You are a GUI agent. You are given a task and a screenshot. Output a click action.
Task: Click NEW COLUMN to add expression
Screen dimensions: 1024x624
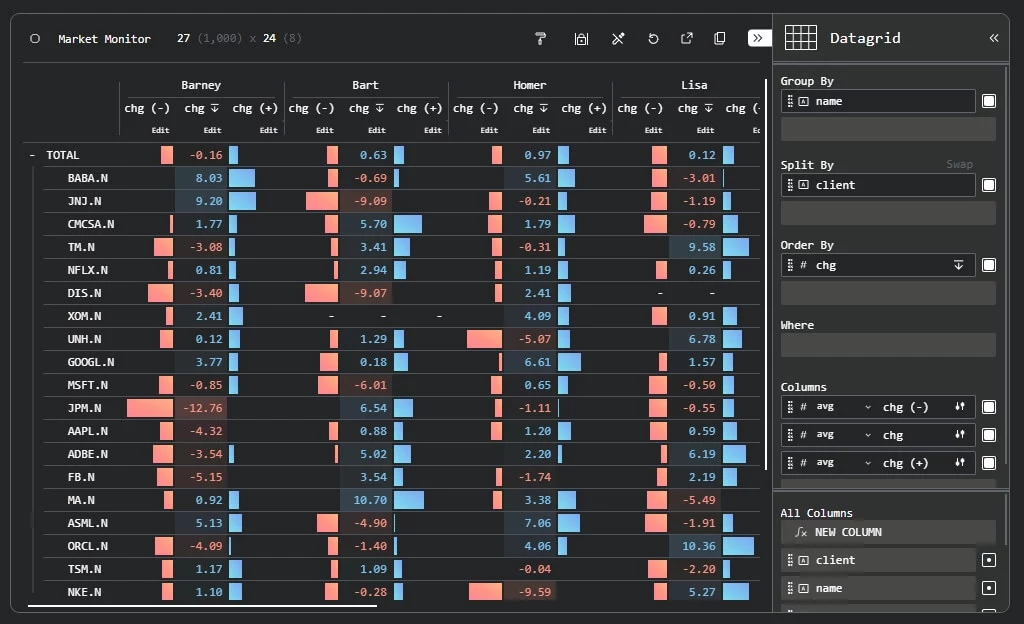pos(847,532)
